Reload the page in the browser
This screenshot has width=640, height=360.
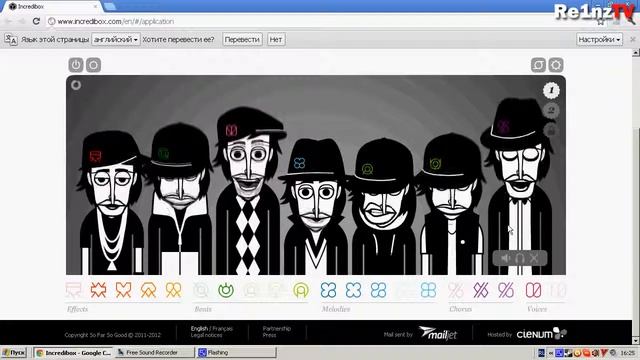[x=36, y=21]
